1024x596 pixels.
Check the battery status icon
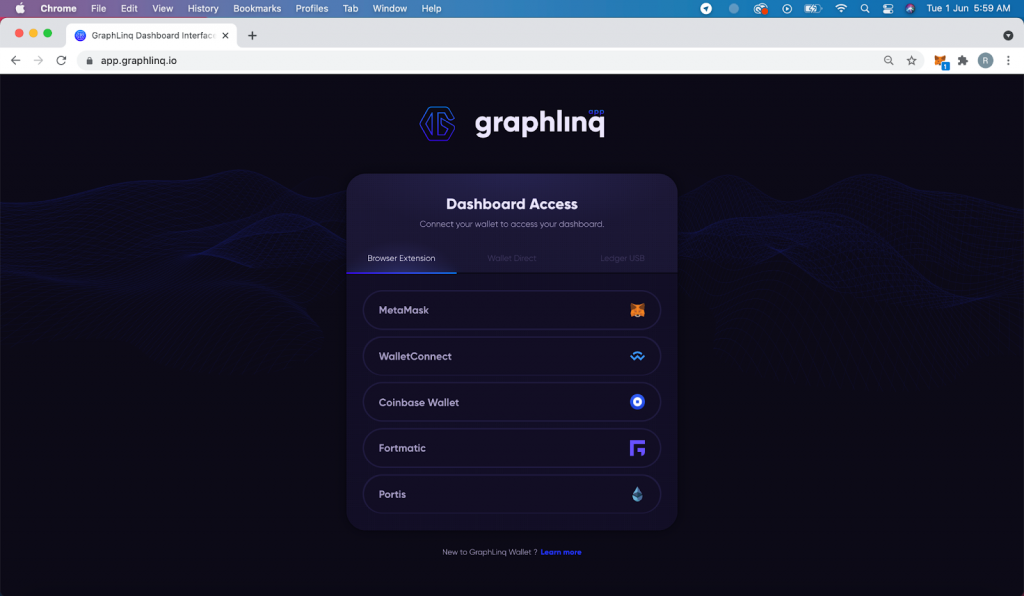(x=813, y=8)
